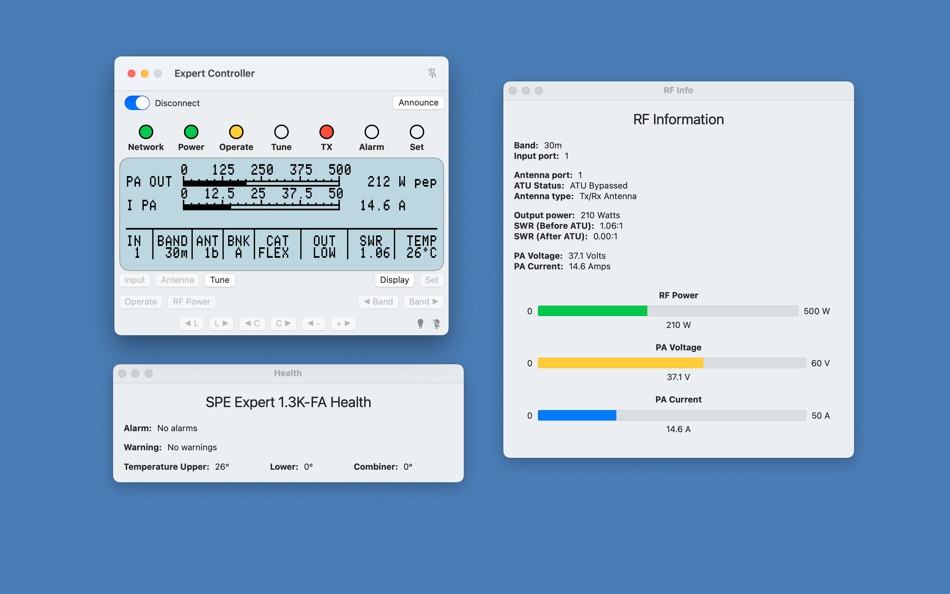Toggle the Disconnect switch
The width and height of the screenshot is (950, 594).
(136, 103)
